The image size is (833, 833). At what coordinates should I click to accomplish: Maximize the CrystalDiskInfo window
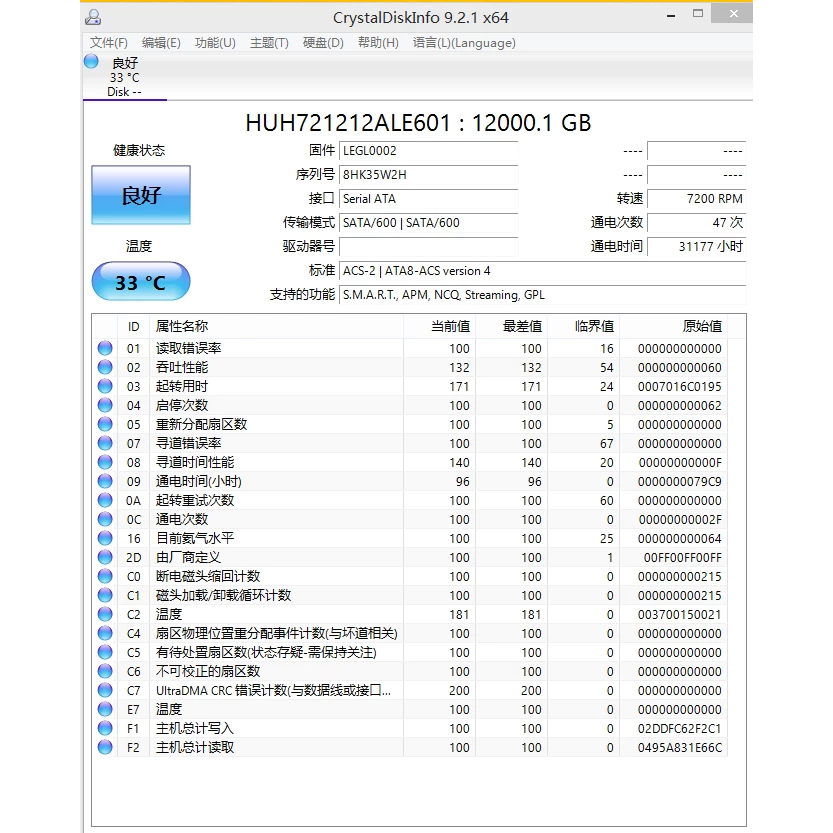[698, 14]
